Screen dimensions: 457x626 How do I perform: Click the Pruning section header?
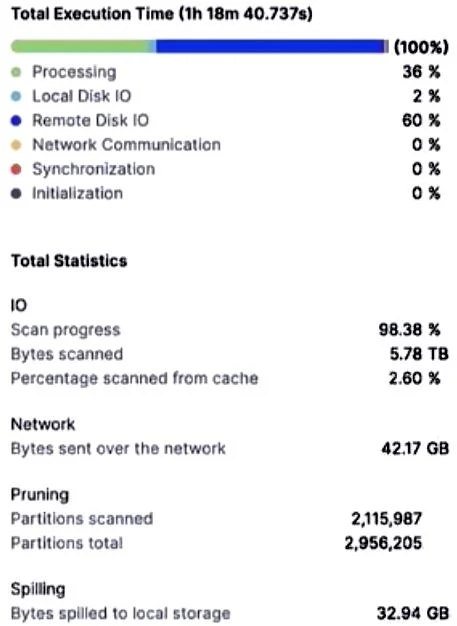coord(40,495)
